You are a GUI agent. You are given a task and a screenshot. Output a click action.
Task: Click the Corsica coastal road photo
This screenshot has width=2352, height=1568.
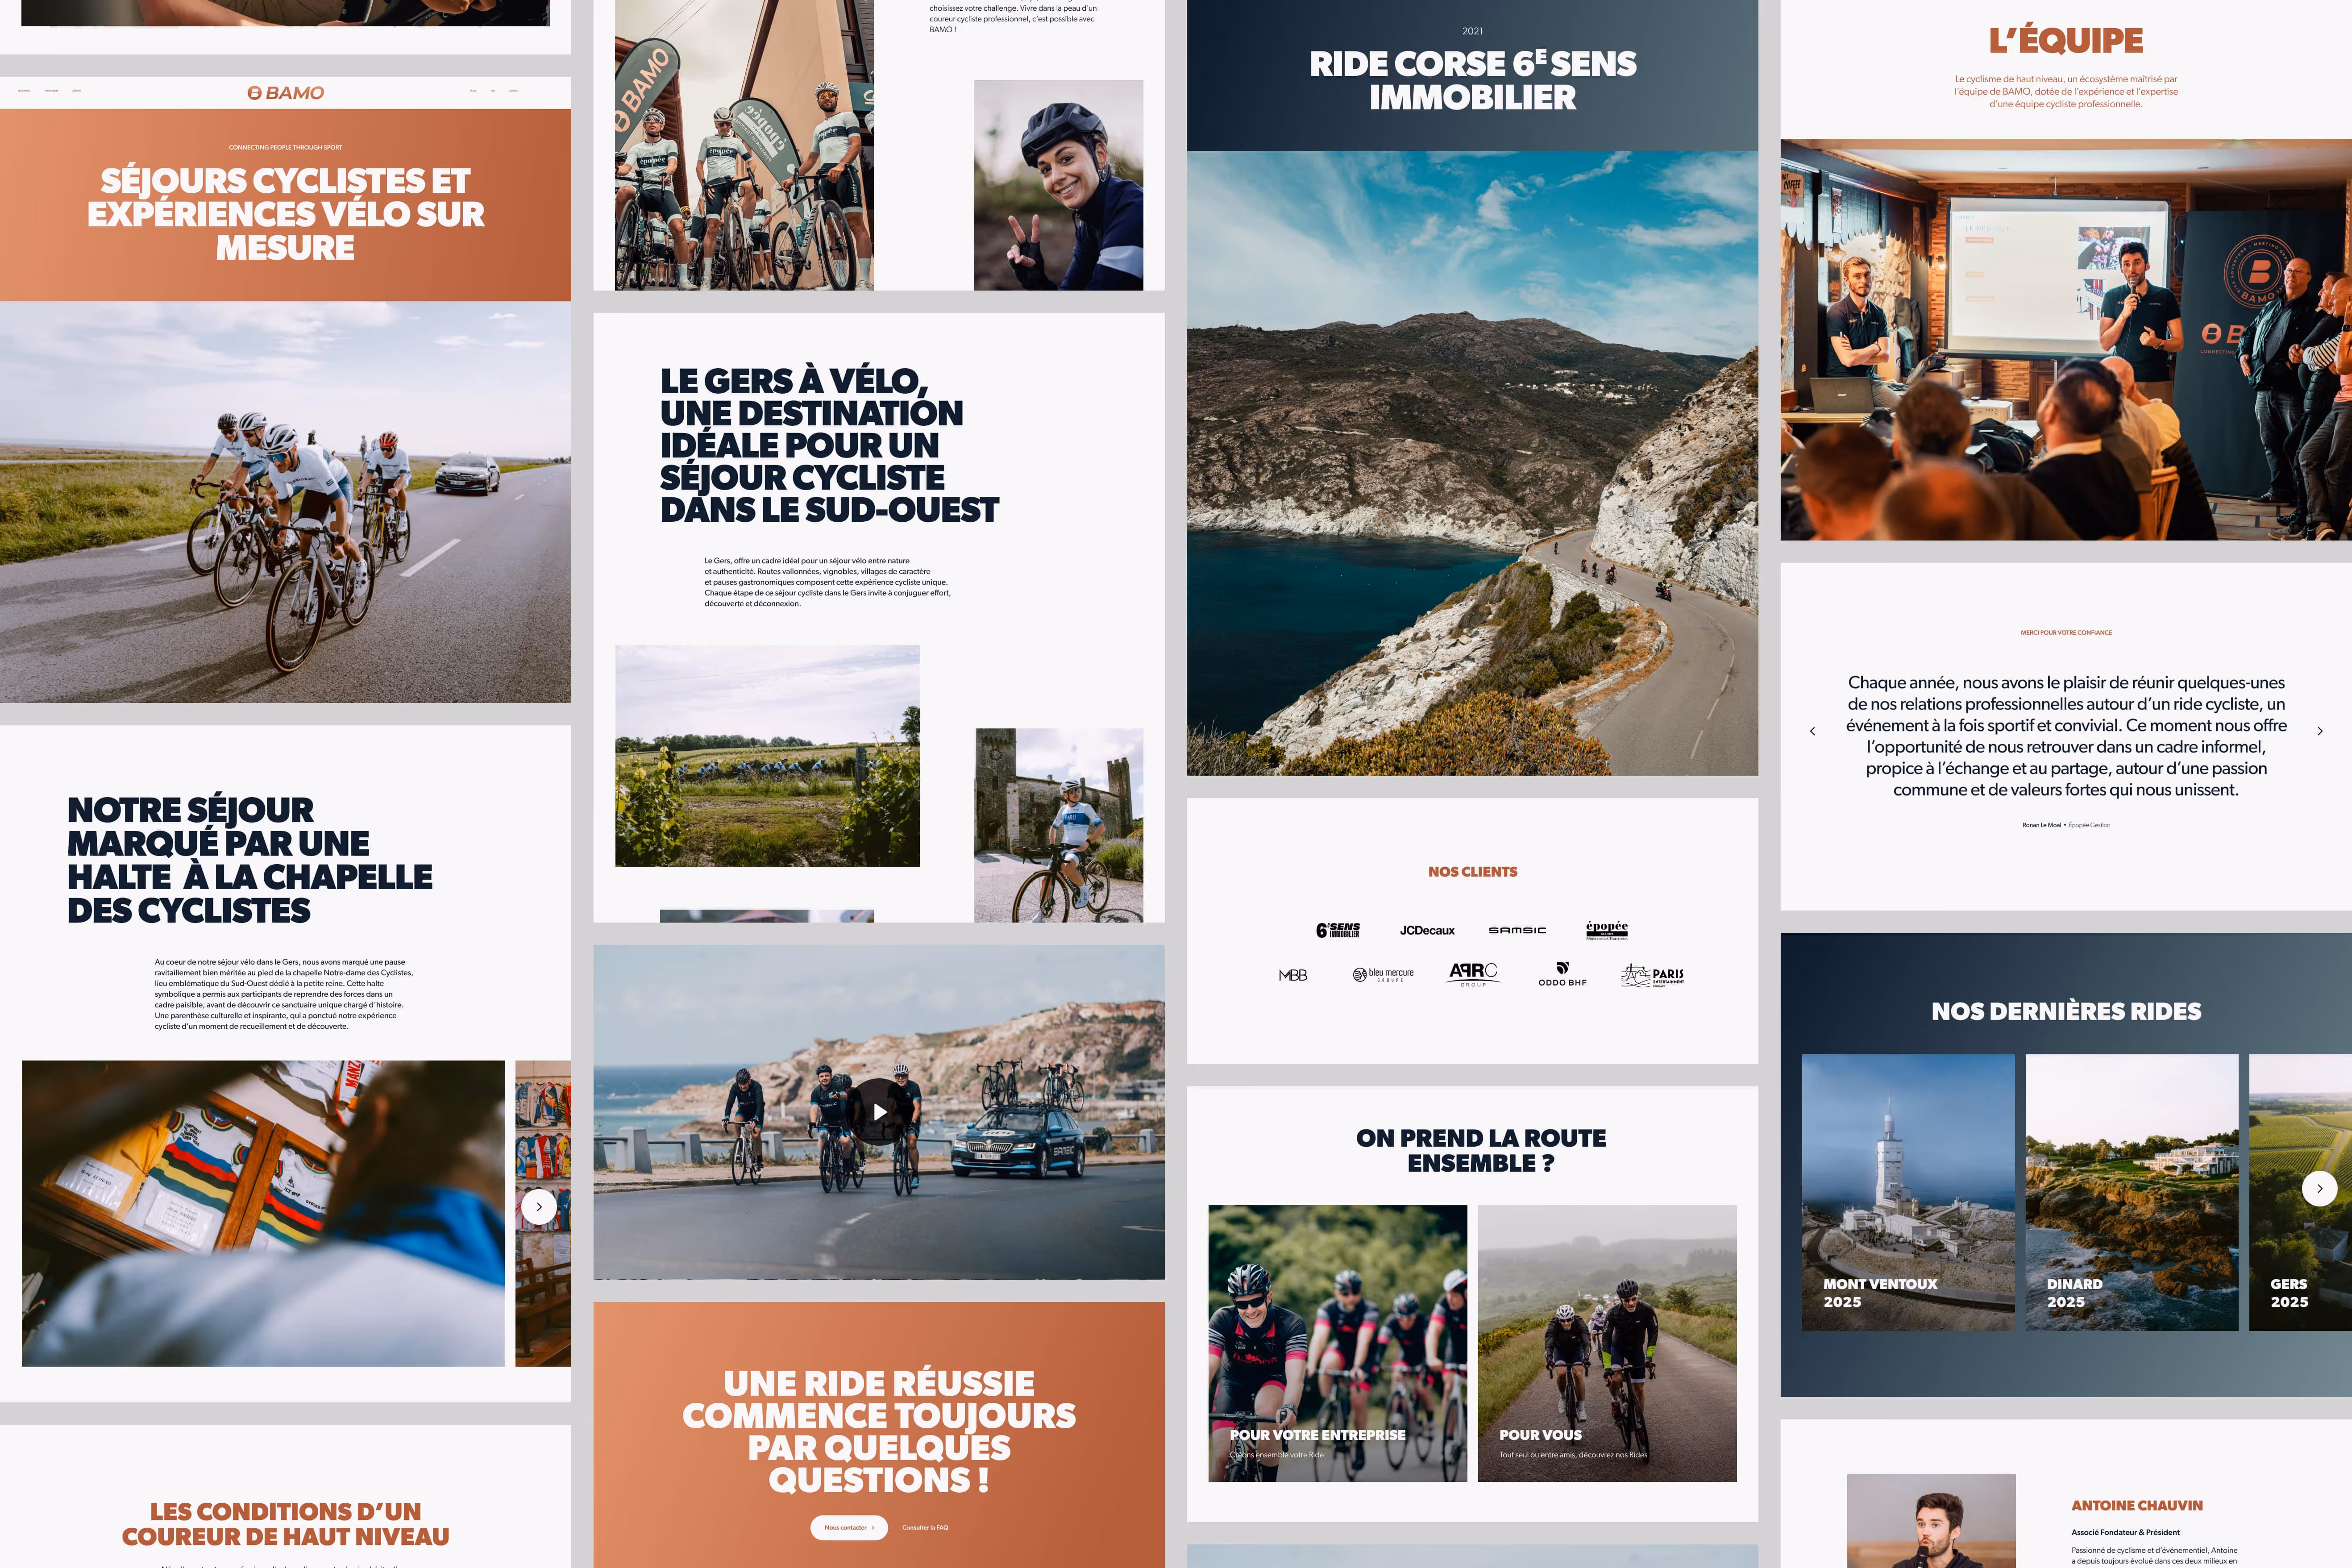pyautogui.click(x=1472, y=463)
